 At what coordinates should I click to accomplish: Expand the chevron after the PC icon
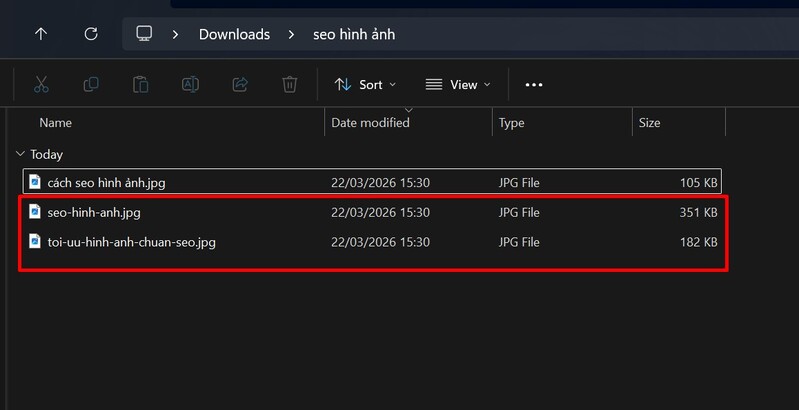pyautogui.click(x=175, y=35)
